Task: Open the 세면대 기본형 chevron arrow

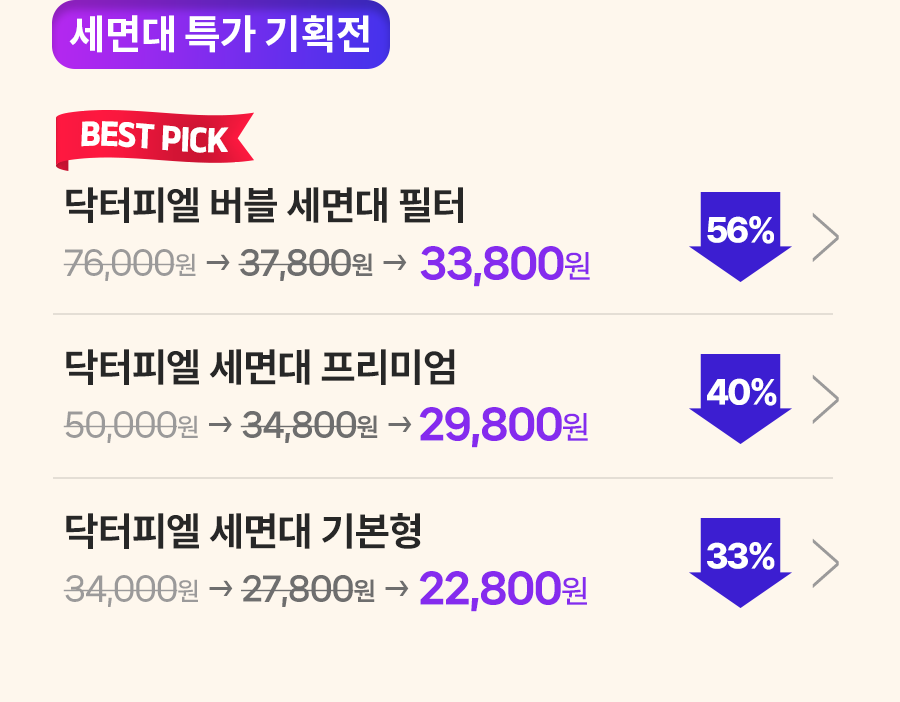Action: point(826,563)
